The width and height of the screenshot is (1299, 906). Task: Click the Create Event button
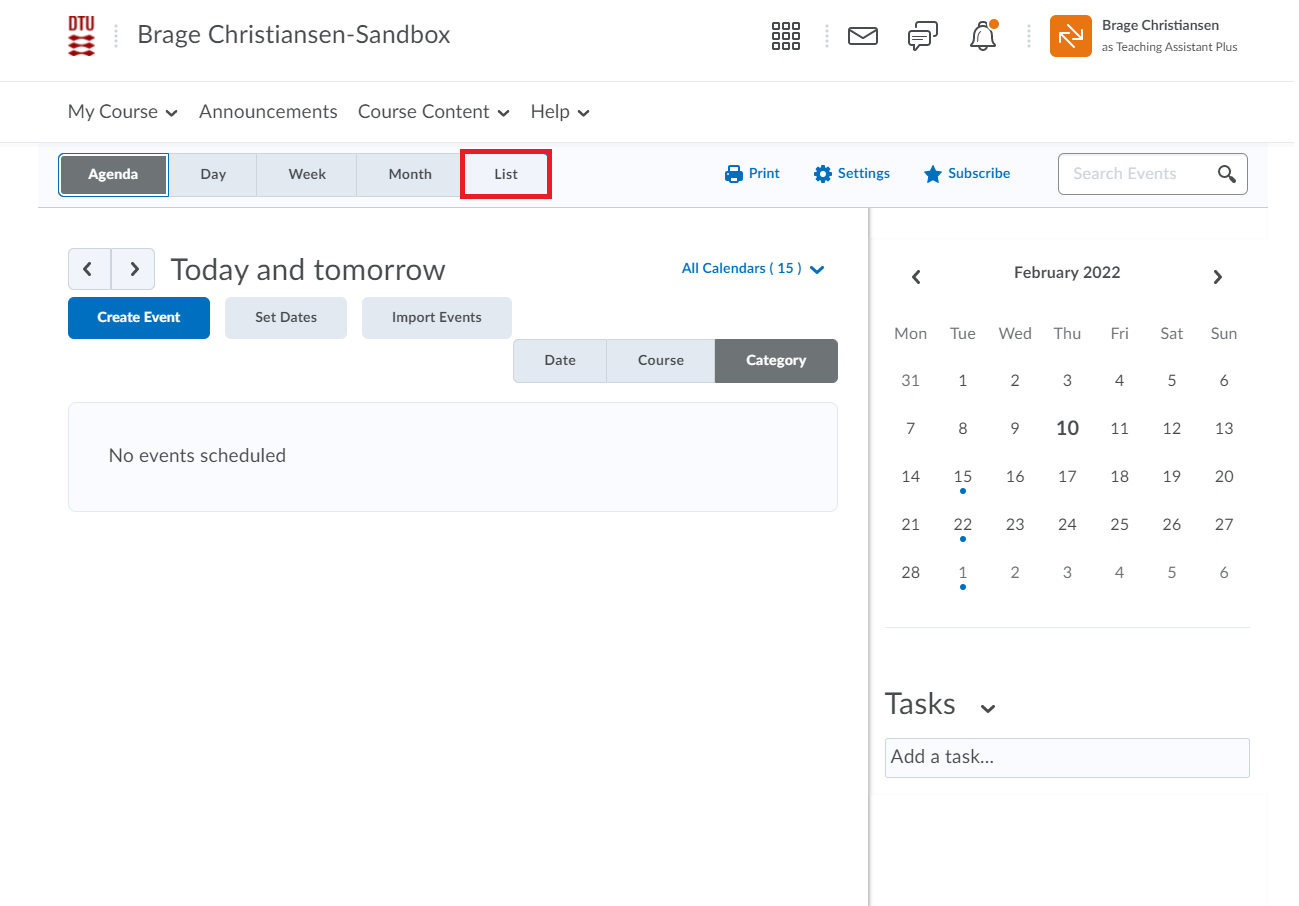tap(139, 318)
